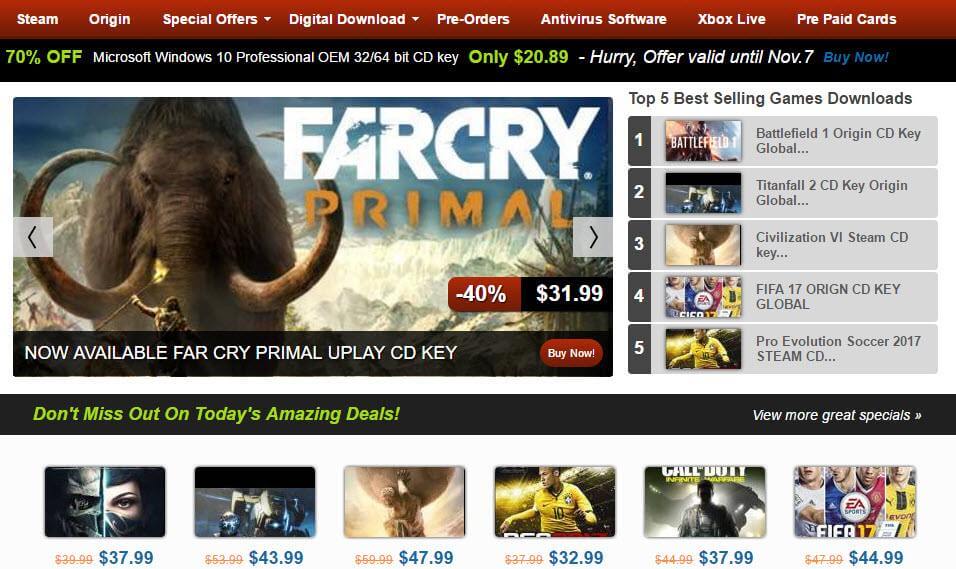Select the FIFA 17 best seller thumbnail
Image resolution: width=956 pixels, height=569 pixels.
(x=703, y=297)
